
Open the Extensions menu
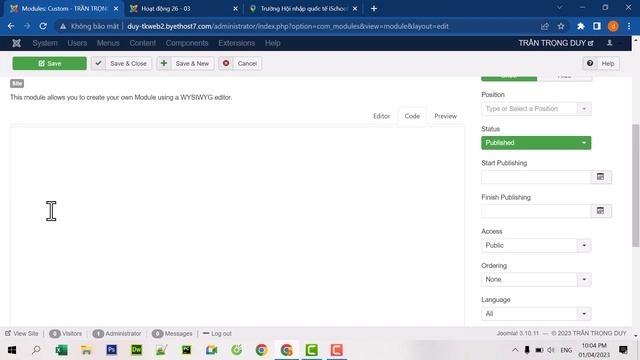coord(236,43)
